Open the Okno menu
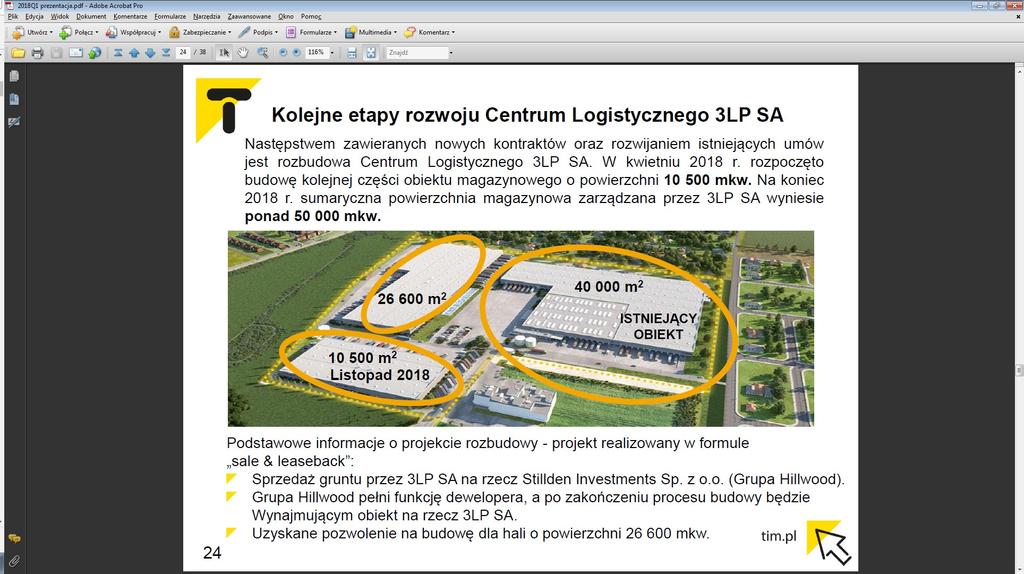 285,16
